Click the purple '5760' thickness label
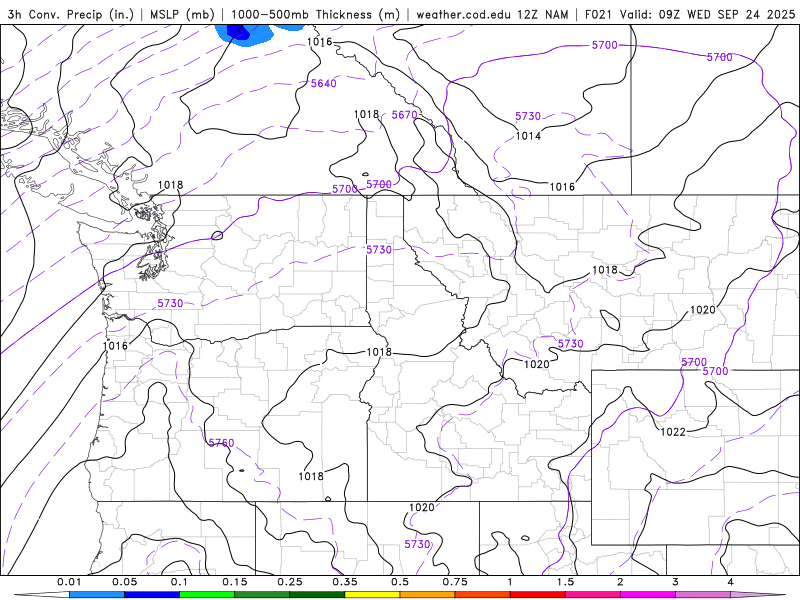Viewport: 800px width, 600px height. coord(221,443)
